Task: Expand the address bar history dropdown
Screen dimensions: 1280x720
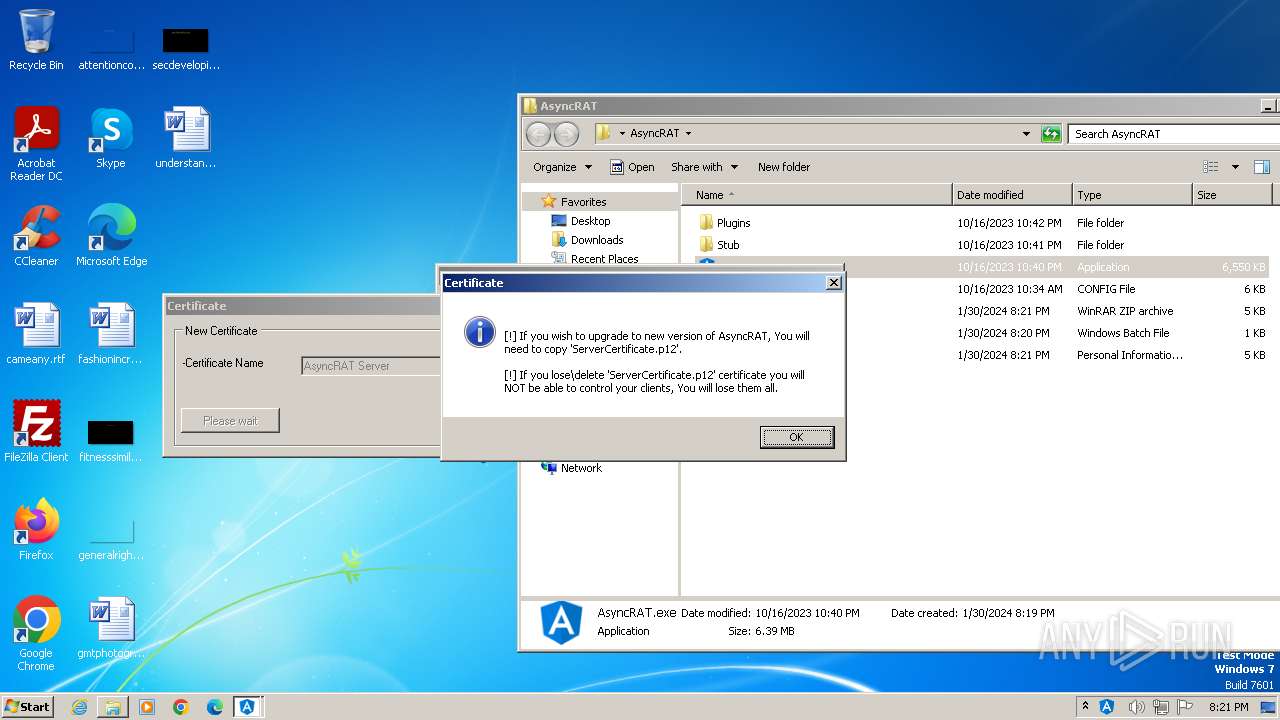Action: pyautogui.click(x=1026, y=133)
